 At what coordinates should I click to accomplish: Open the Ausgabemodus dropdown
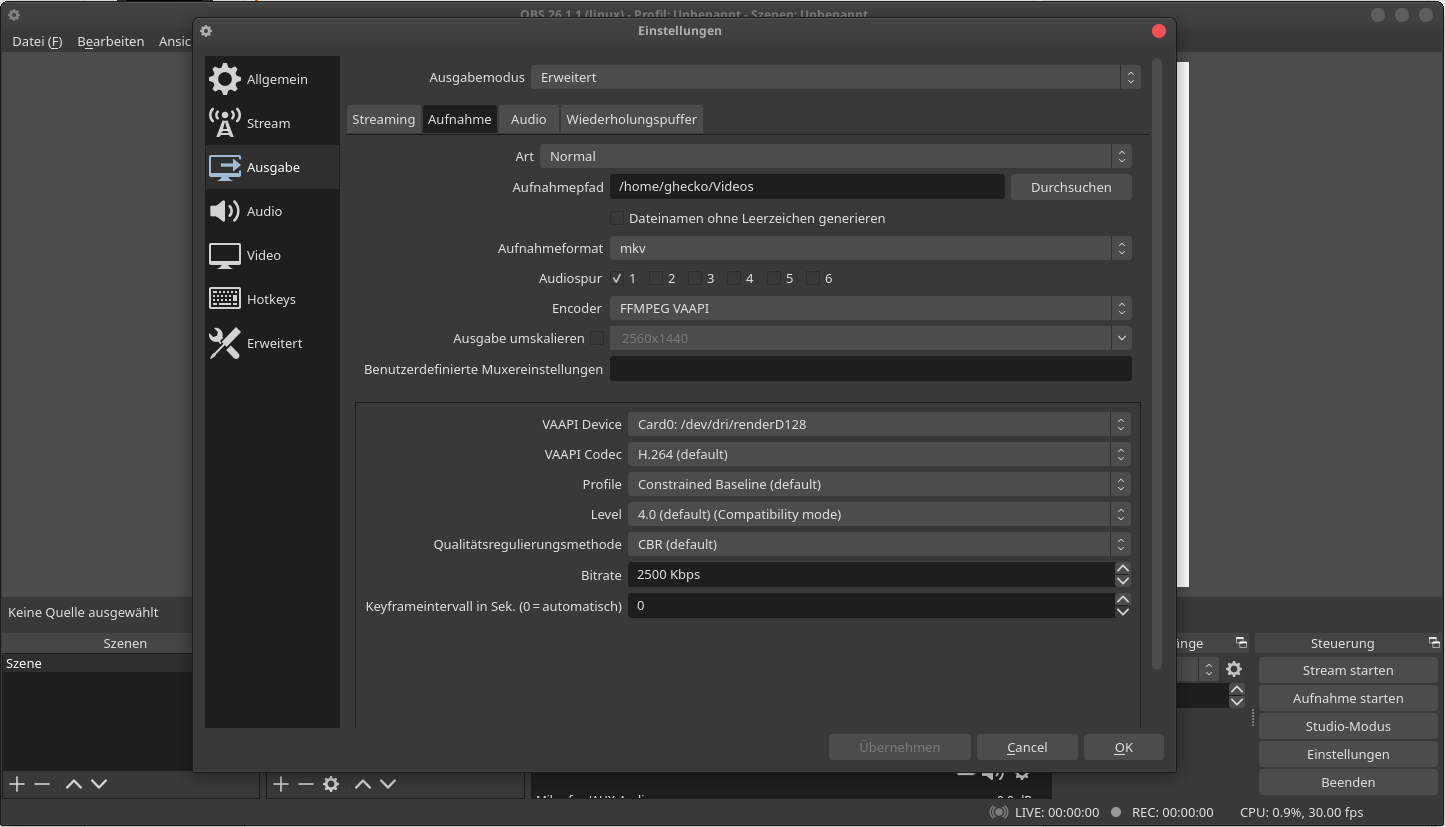[835, 77]
